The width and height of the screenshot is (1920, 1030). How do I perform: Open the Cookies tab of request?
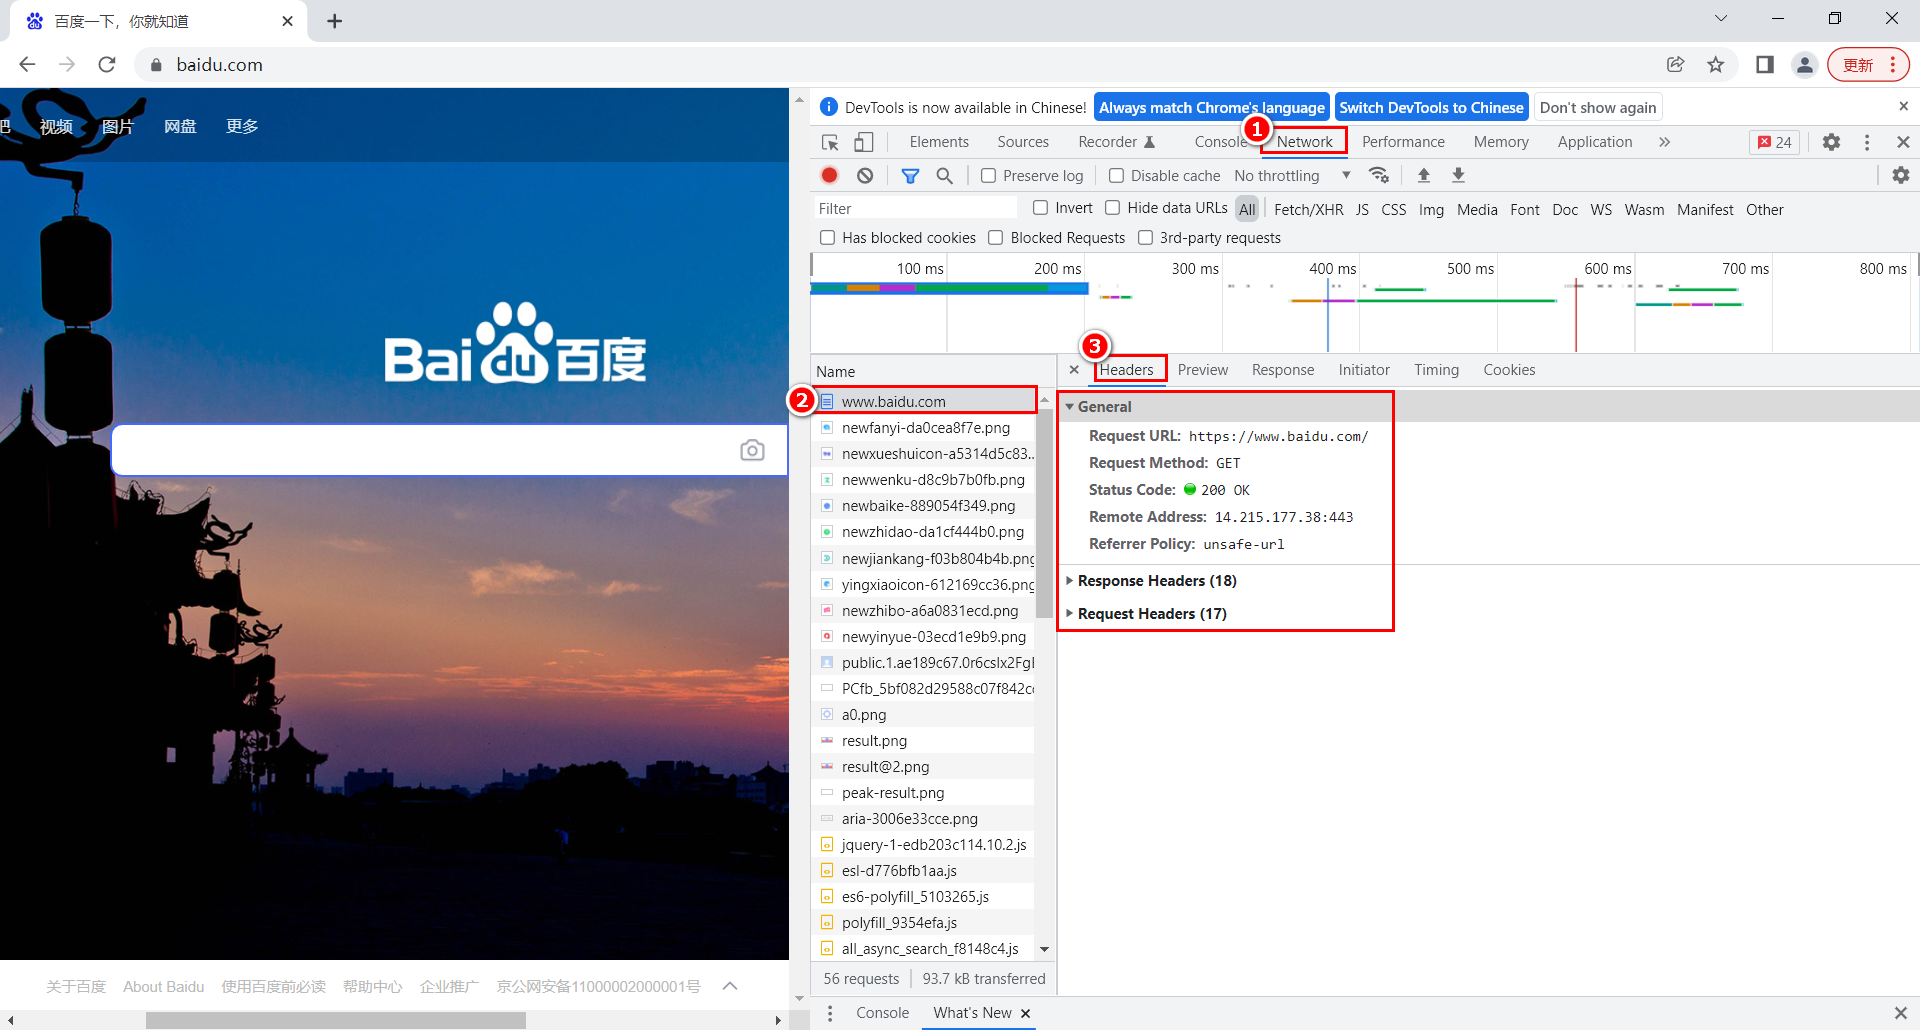tap(1509, 369)
